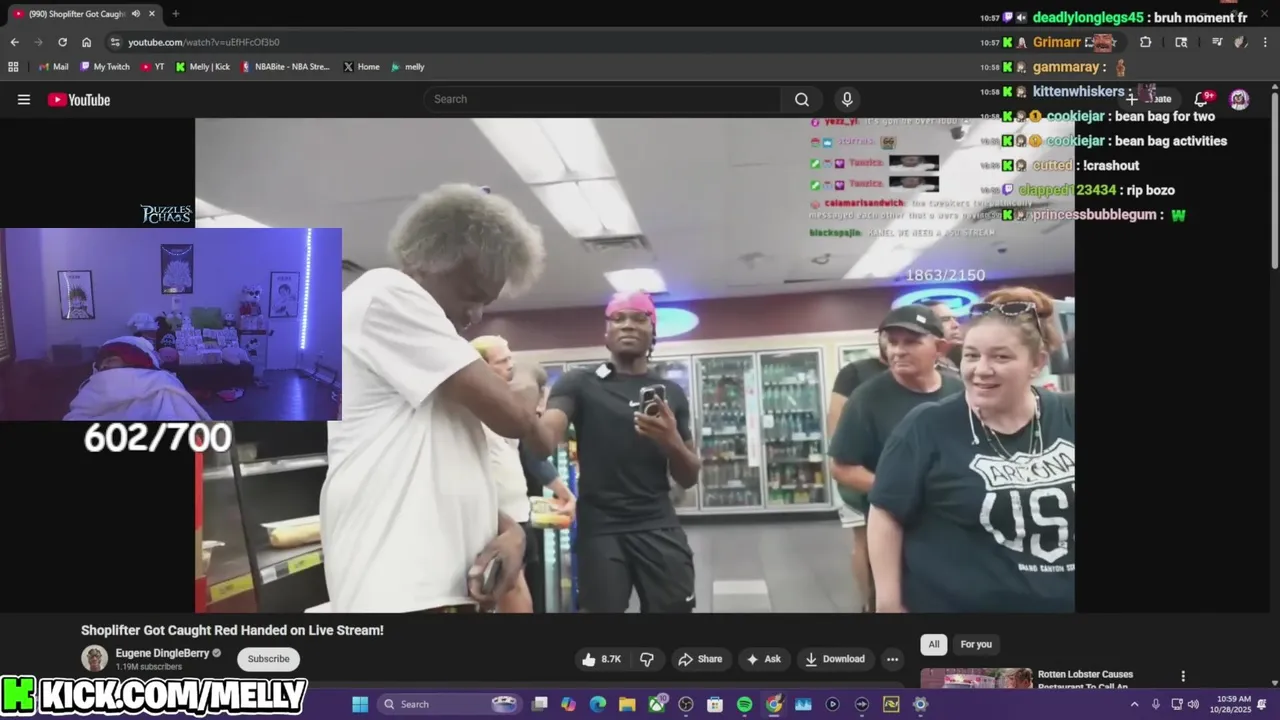Open more actions ellipsis below the video
This screenshot has width=1280, height=720.
(x=892, y=659)
